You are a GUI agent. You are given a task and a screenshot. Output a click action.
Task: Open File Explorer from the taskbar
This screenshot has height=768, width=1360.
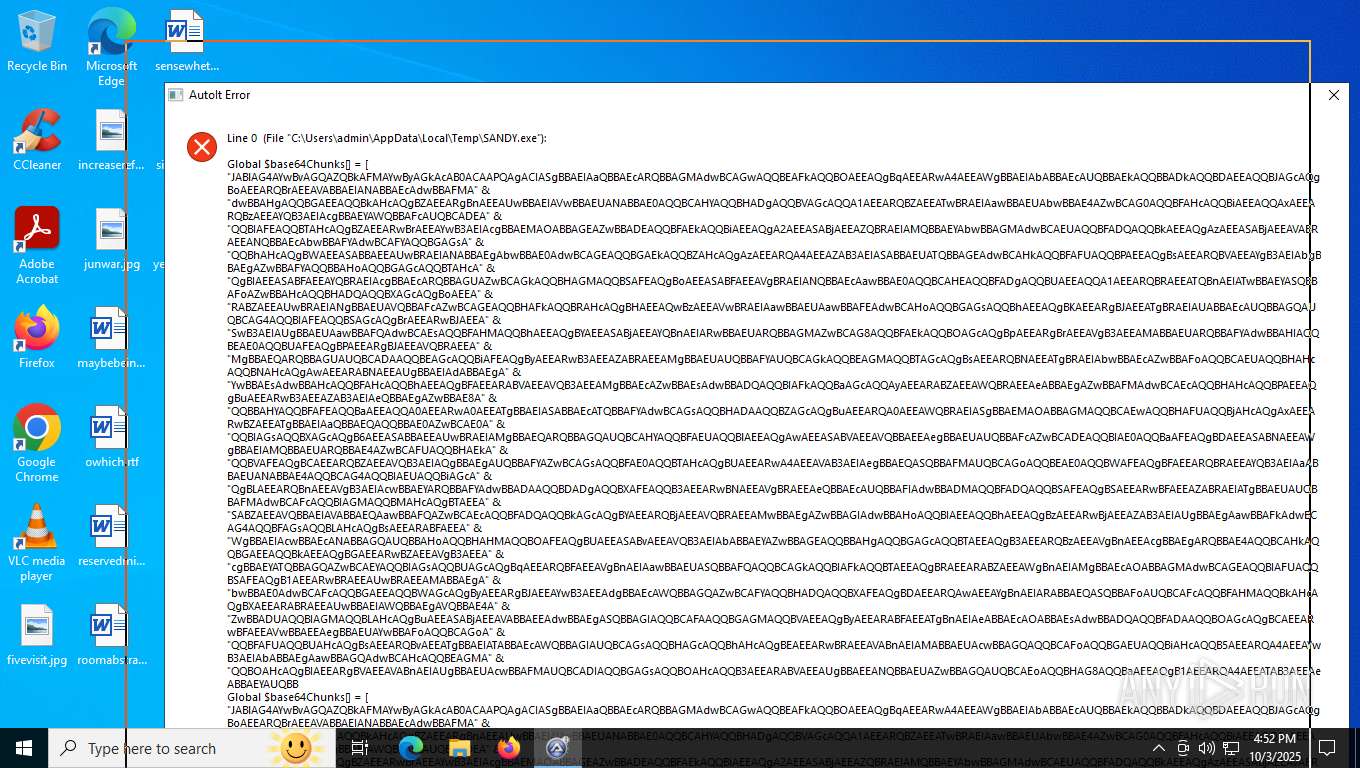point(460,748)
